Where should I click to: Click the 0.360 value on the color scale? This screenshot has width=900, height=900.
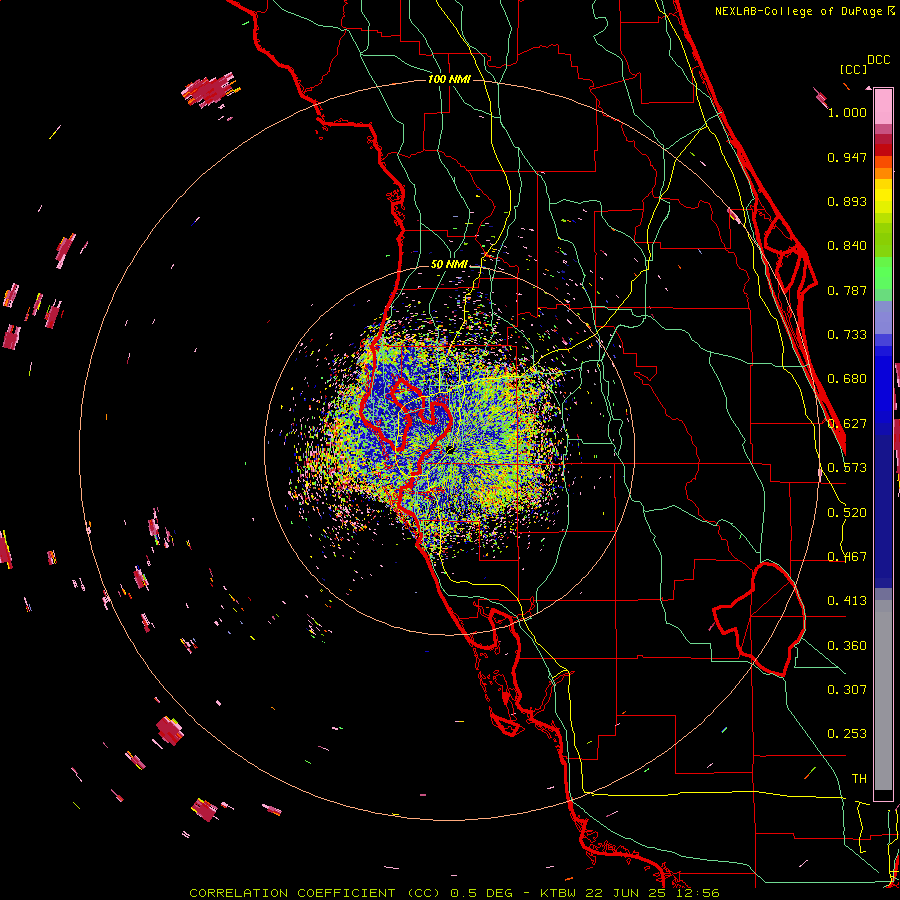pos(847,646)
